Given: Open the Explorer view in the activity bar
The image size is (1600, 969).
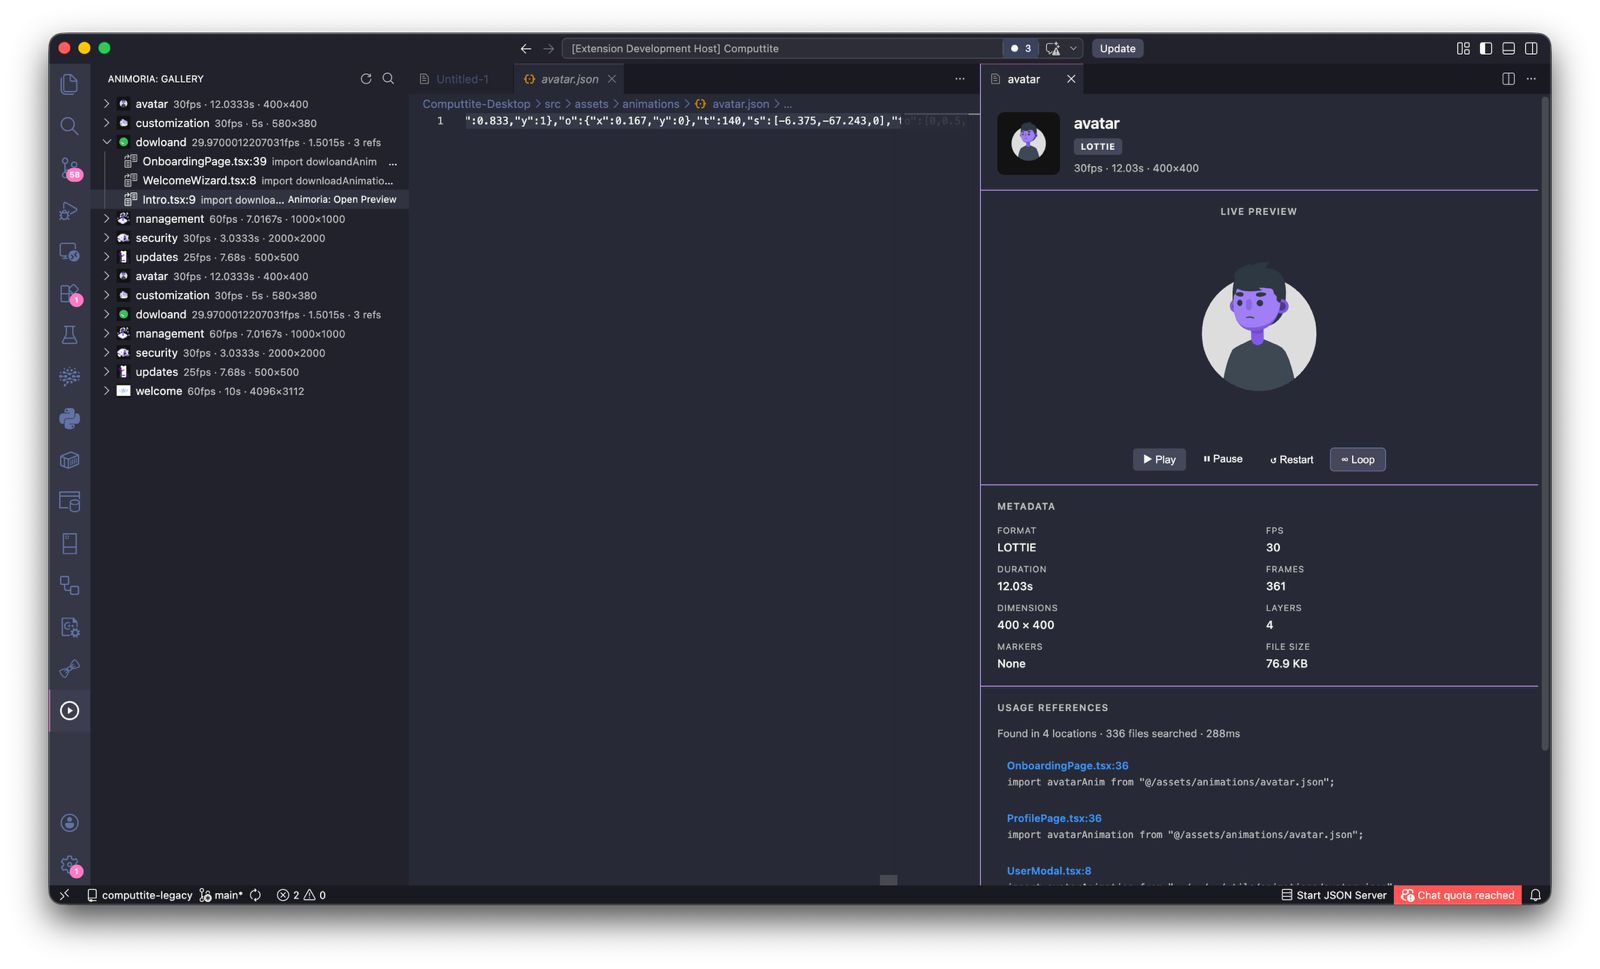Looking at the screenshot, I should tap(69, 84).
